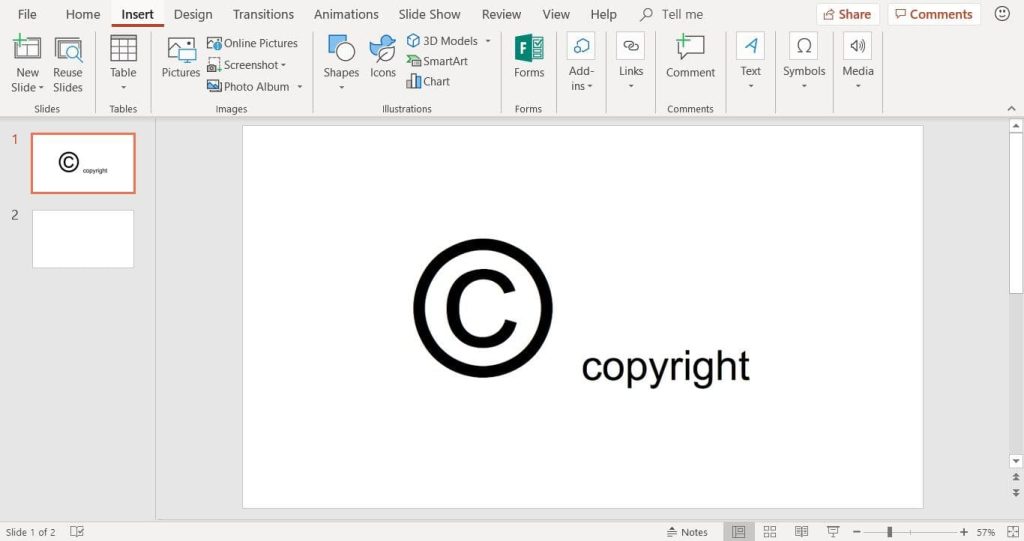Fit slide to current window
The height and width of the screenshot is (541, 1024).
click(x=1013, y=532)
